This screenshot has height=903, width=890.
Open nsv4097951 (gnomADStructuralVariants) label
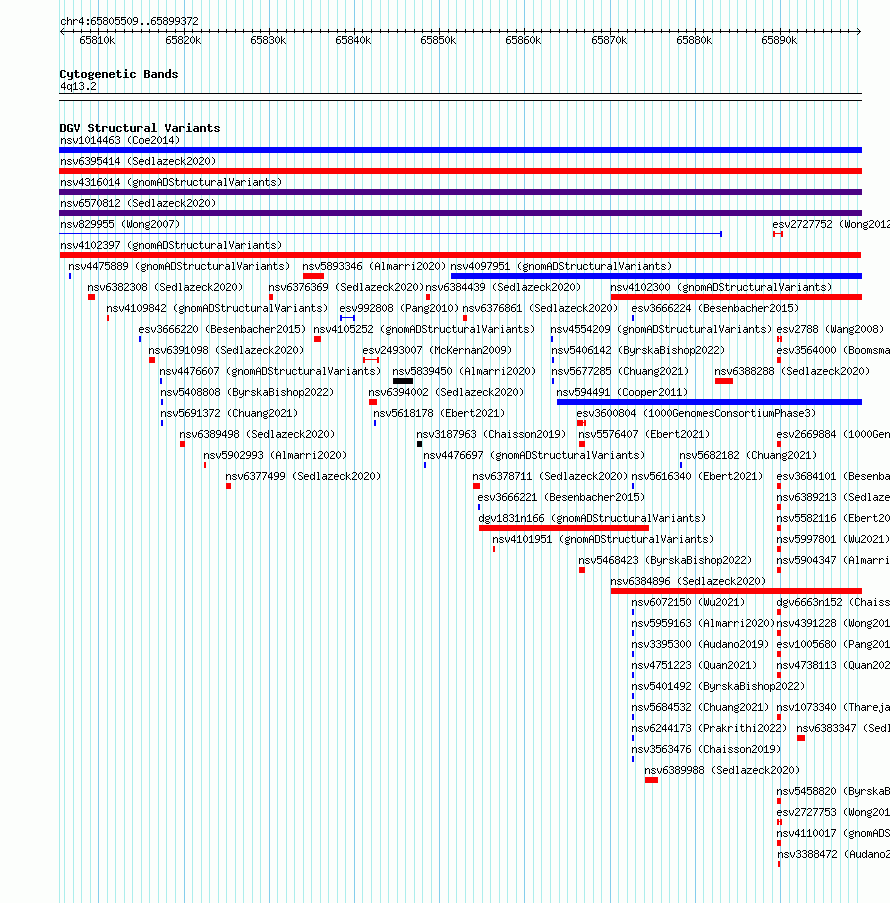(561, 267)
